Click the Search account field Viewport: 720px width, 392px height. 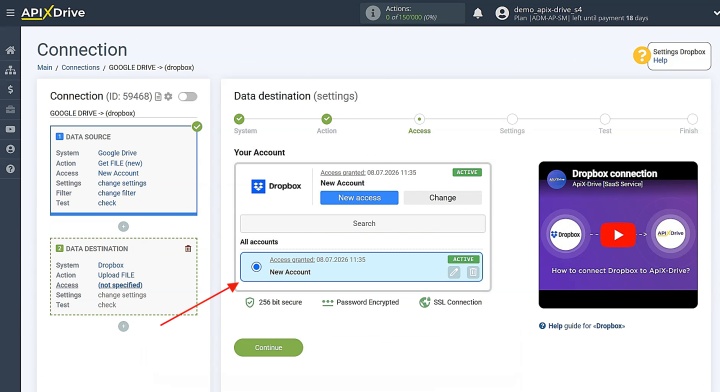pos(363,224)
